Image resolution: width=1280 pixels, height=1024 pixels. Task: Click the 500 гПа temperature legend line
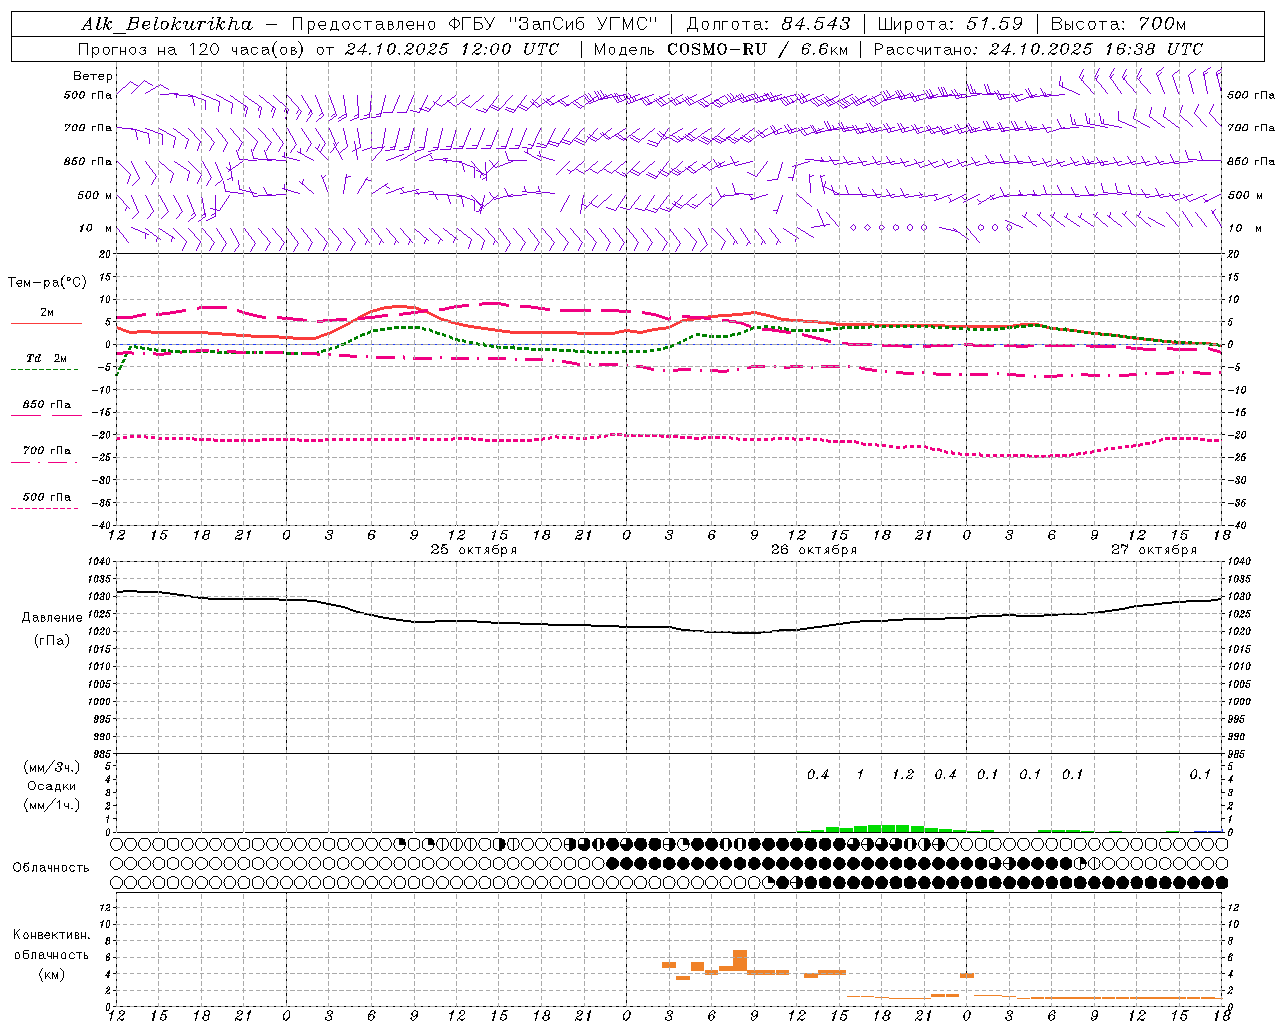[46, 508]
